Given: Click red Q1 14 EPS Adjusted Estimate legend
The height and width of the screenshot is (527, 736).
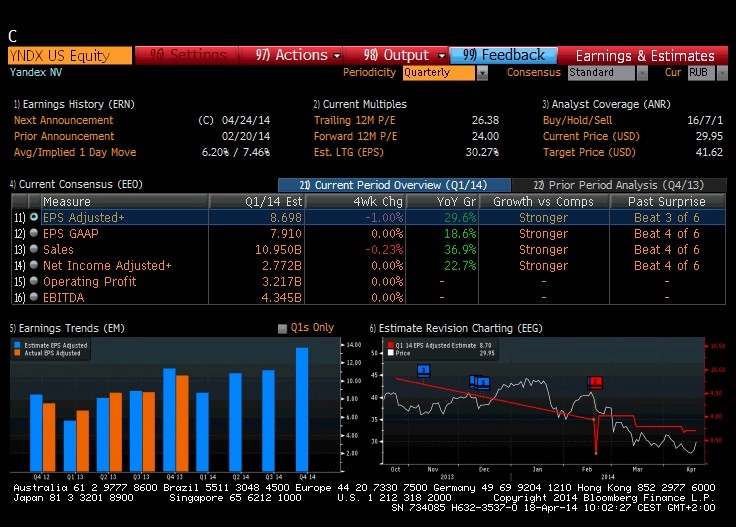Looking at the screenshot, I should [x=391, y=345].
